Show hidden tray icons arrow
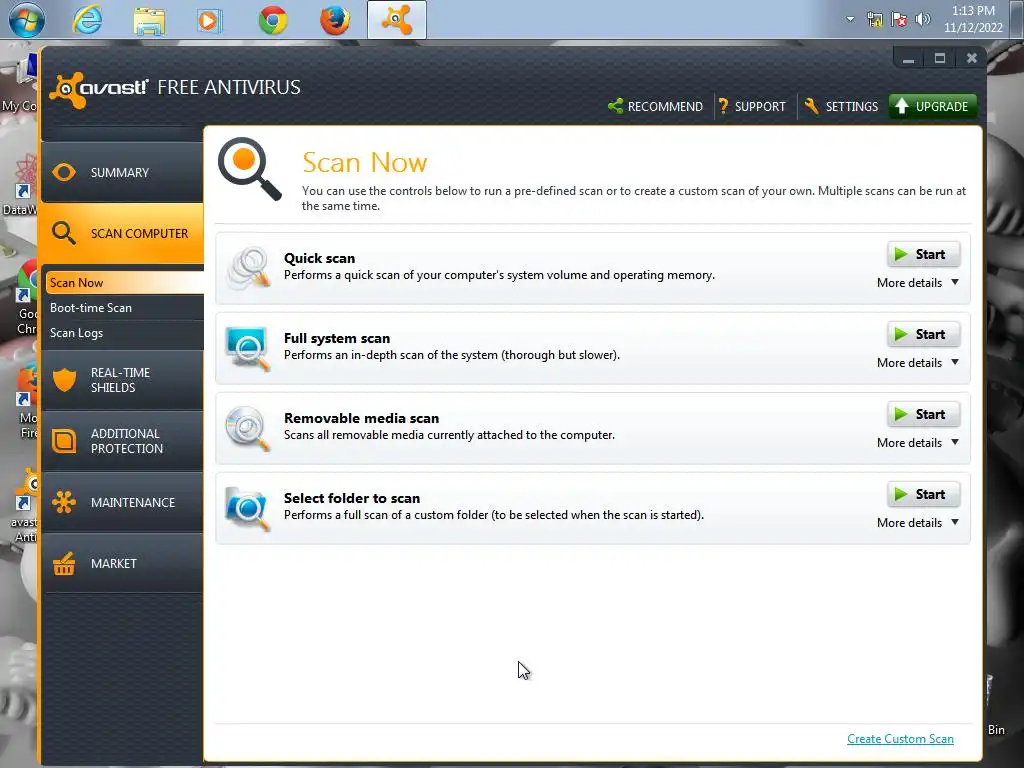Image resolution: width=1024 pixels, height=768 pixels. (850, 19)
